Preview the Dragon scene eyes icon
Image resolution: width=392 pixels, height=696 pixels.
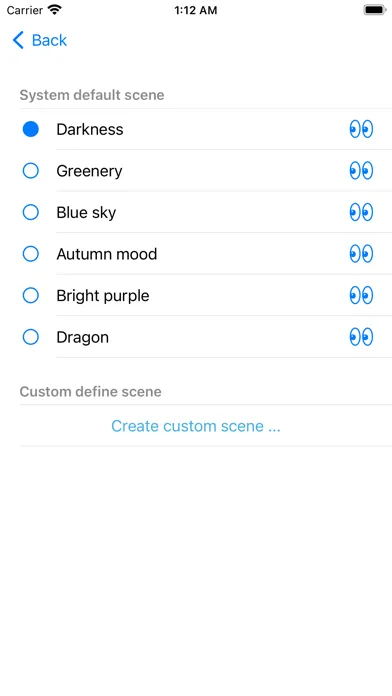pos(361,337)
